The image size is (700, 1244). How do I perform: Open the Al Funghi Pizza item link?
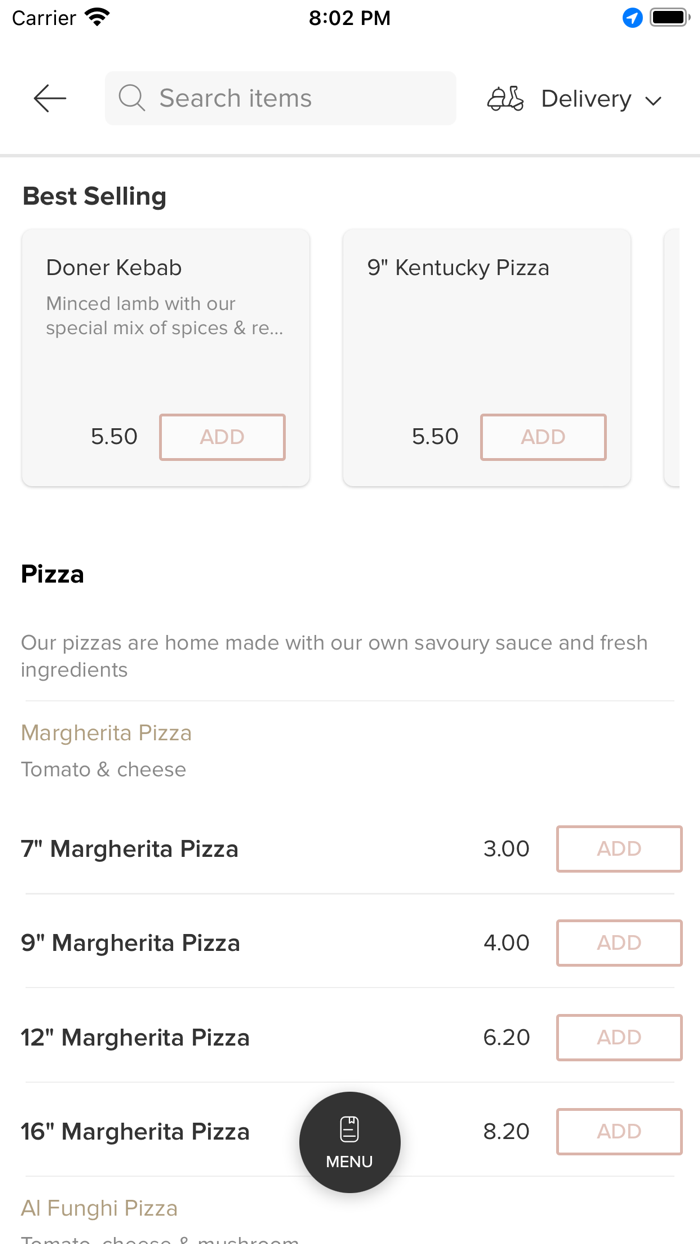coord(99,1208)
